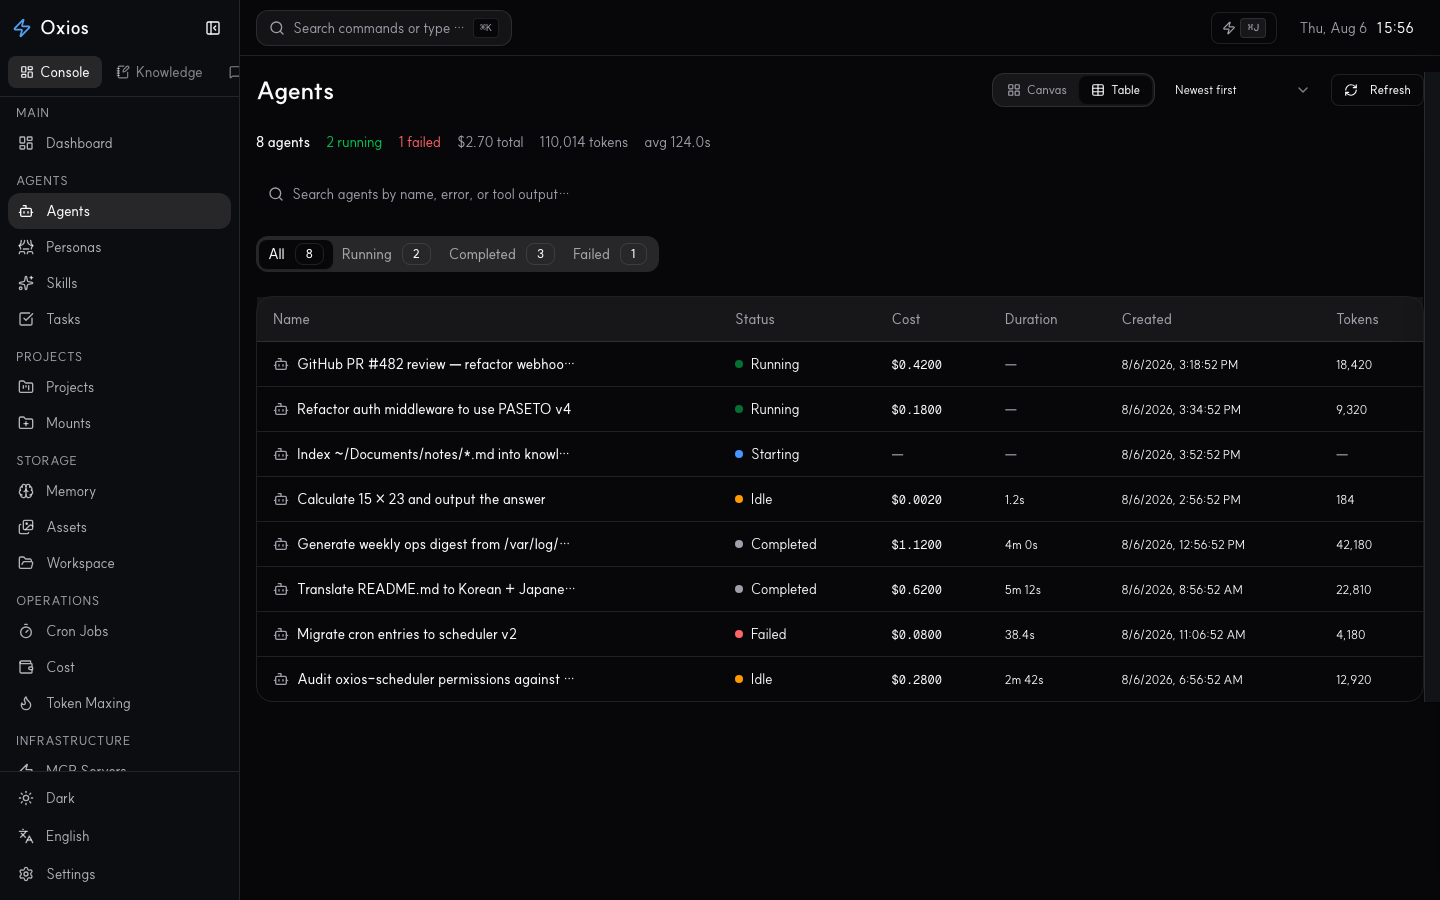Open the Personas page link
The image size is (1440, 900).
pyautogui.click(x=119, y=247)
